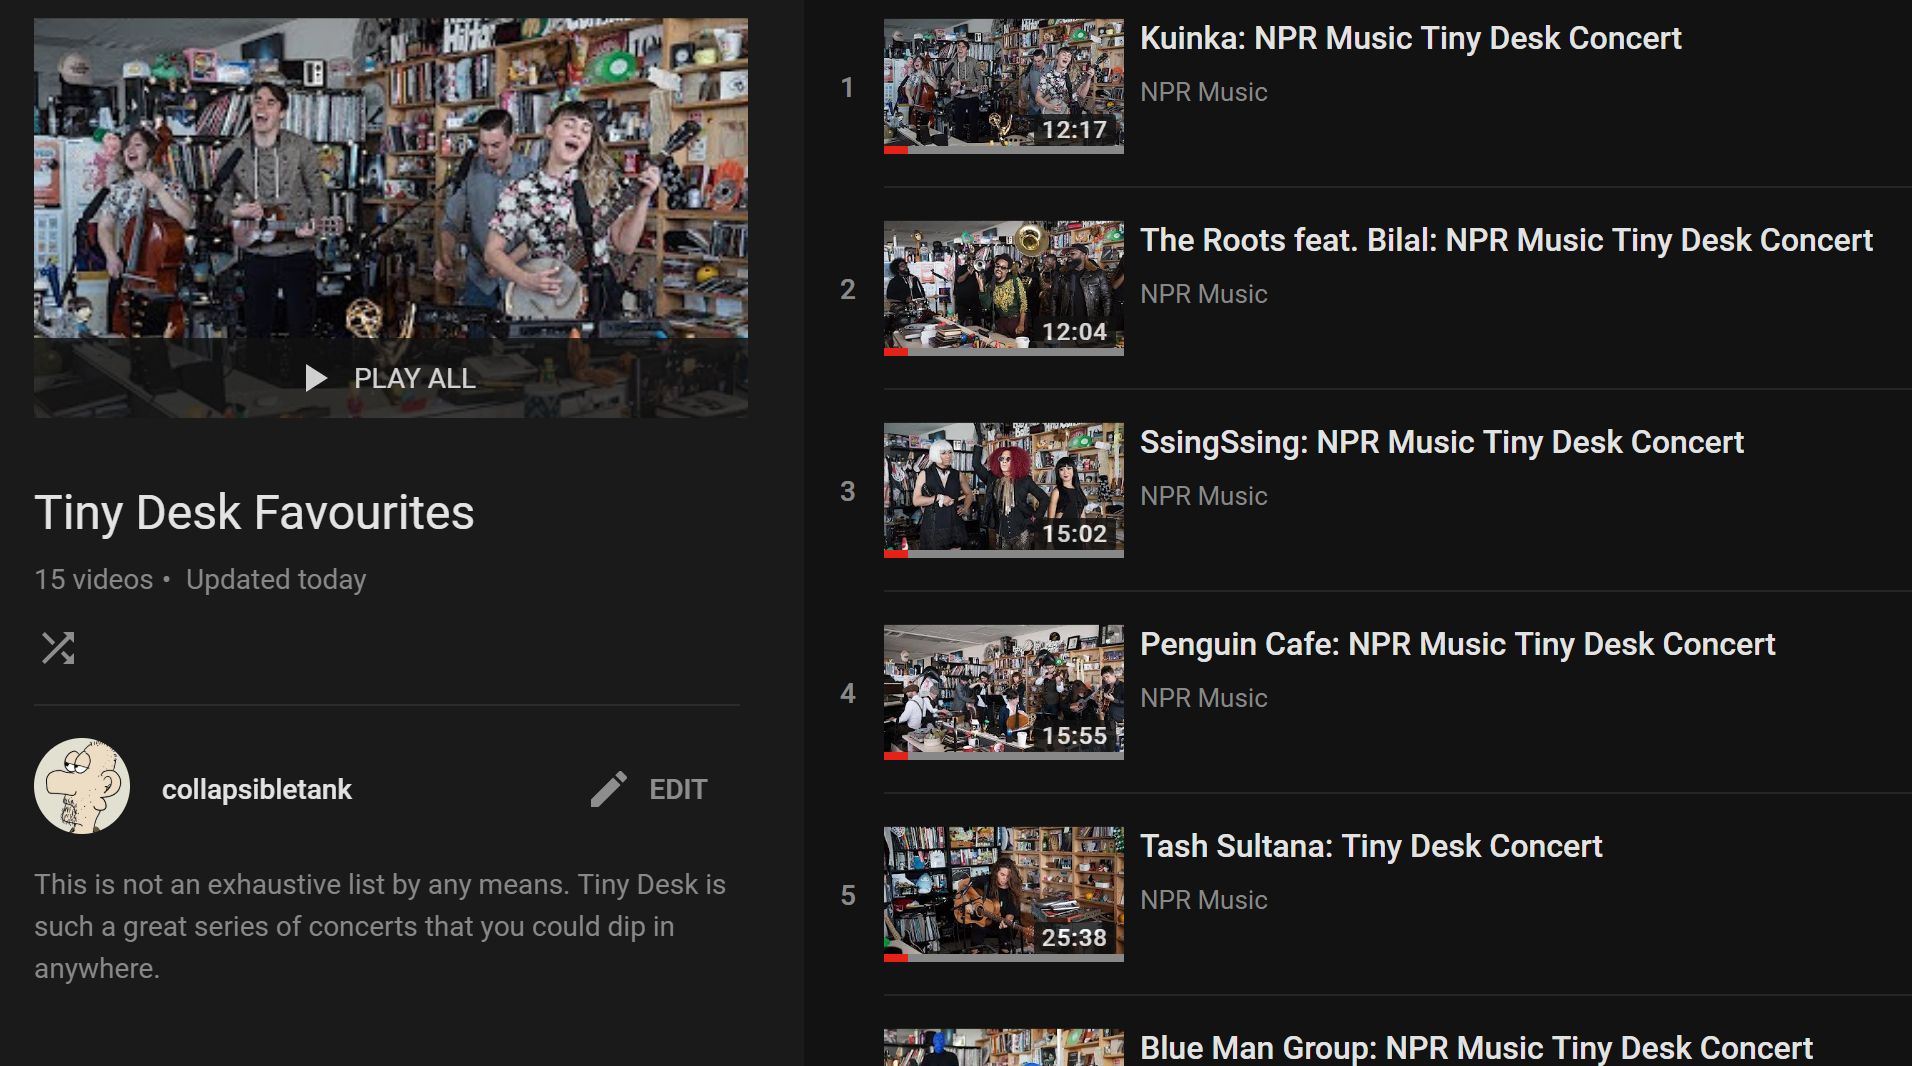Click the '15 videos' count text
Image resolution: width=1912 pixels, height=1066 pixels.
coord(94,580)
